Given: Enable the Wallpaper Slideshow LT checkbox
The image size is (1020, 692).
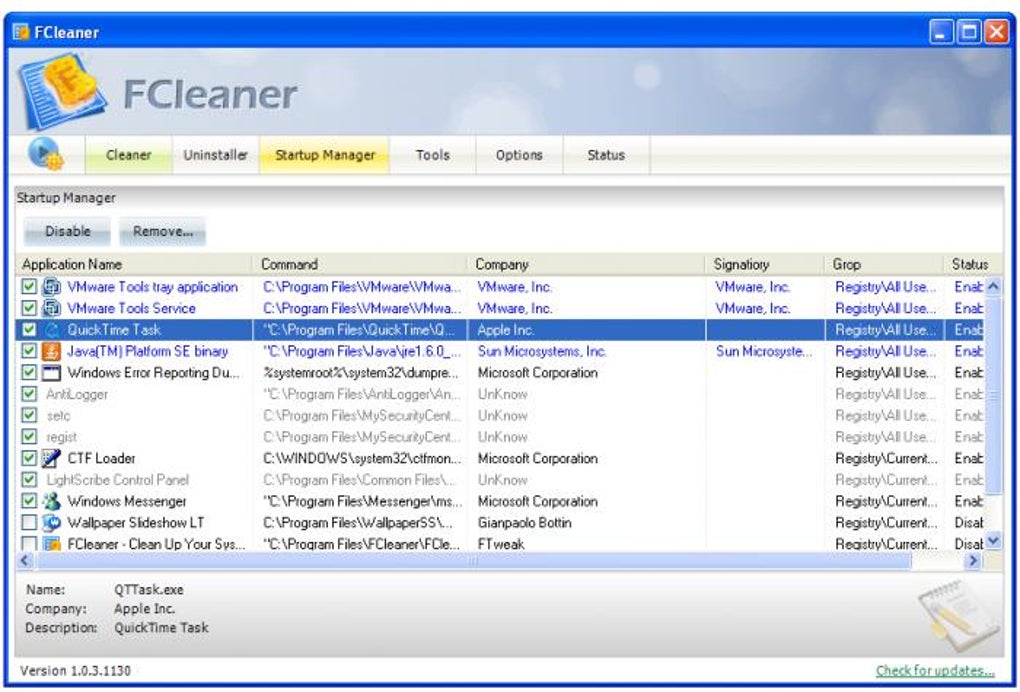Looking at the screenshot, I should coord(29,523).
